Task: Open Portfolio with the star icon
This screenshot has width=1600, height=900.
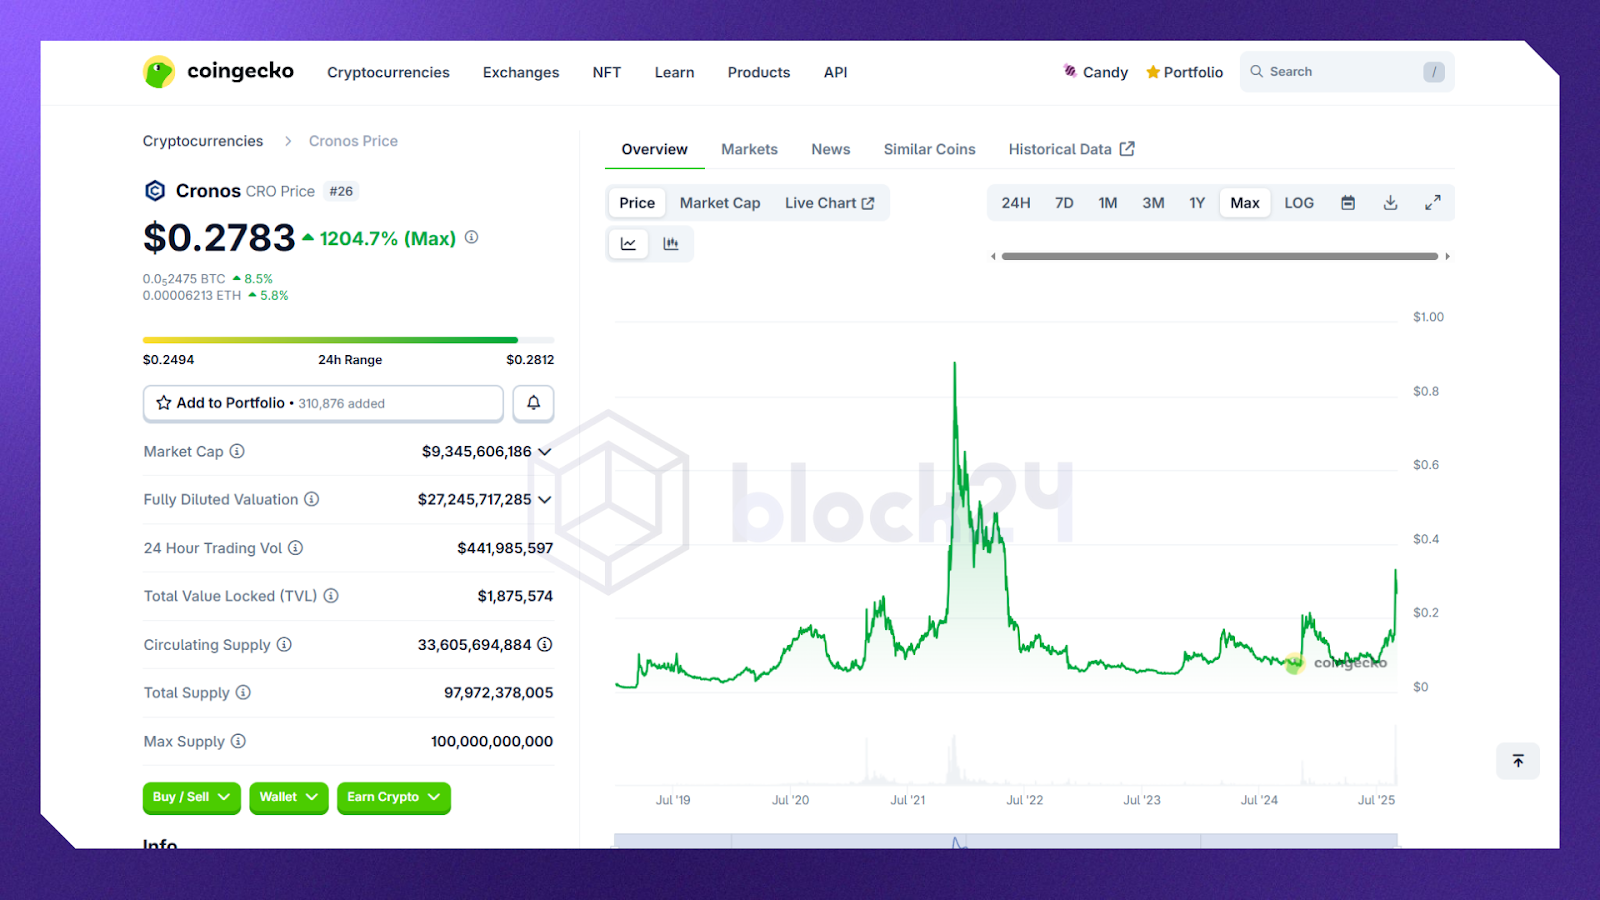Action: click(x=1184, y=72)
